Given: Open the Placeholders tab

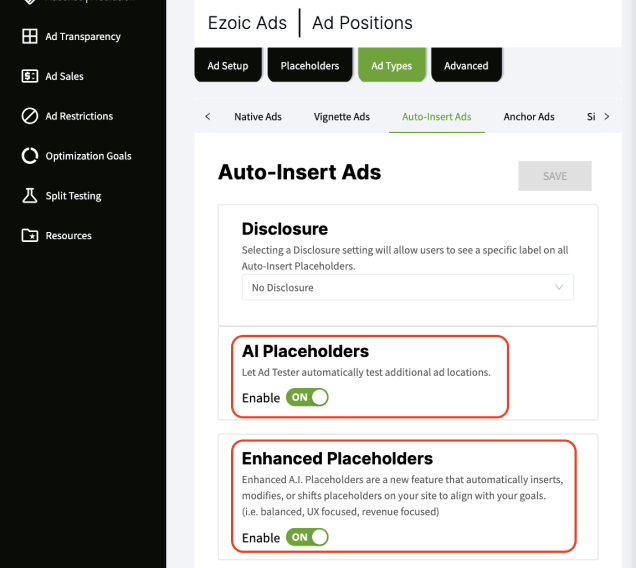Looking at the screenshot, I should [309, 66].
